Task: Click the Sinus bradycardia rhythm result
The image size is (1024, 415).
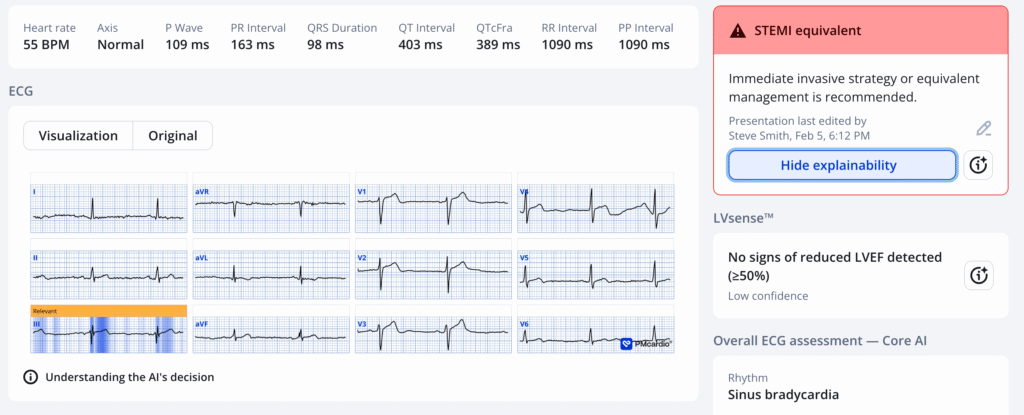Action: pyautogui.click(x=783, y=394)
